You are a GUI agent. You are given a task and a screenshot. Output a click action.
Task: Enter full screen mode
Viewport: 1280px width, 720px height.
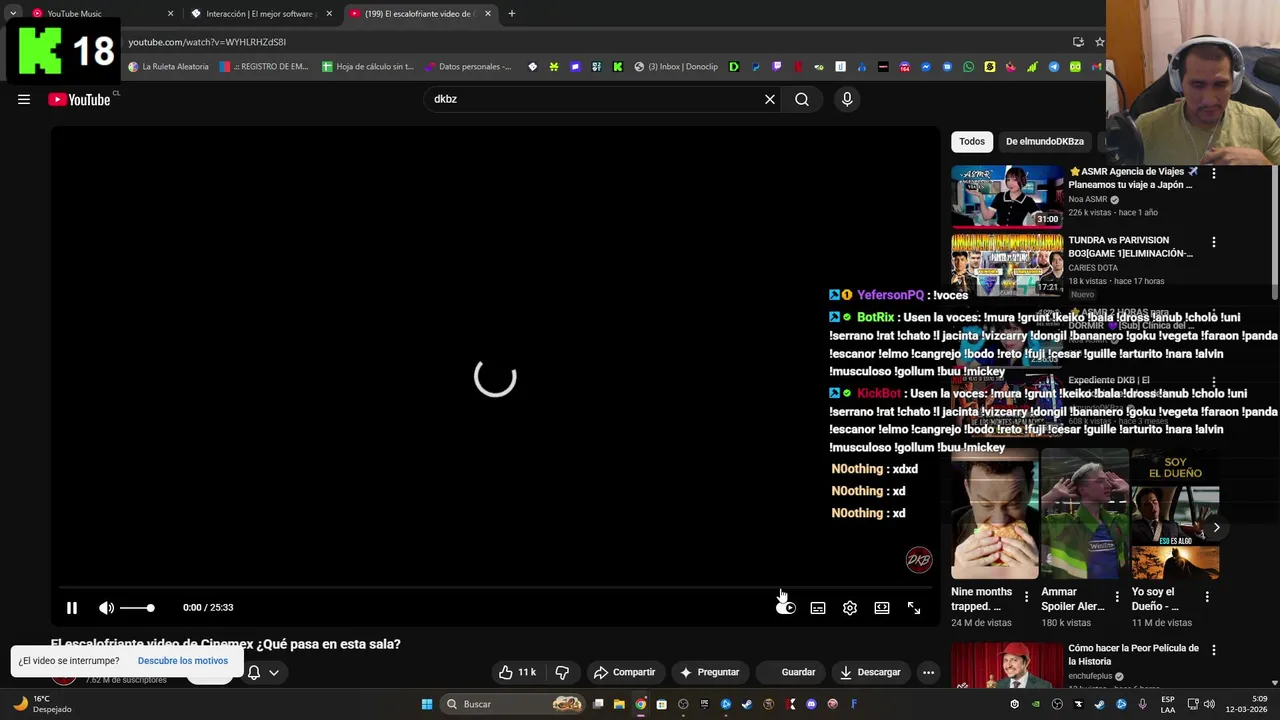tap(914, 607)
